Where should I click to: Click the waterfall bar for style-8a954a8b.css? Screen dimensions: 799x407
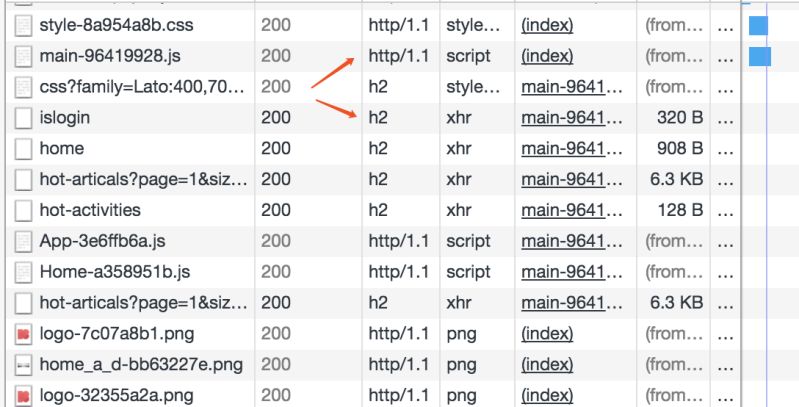point(758,25)
